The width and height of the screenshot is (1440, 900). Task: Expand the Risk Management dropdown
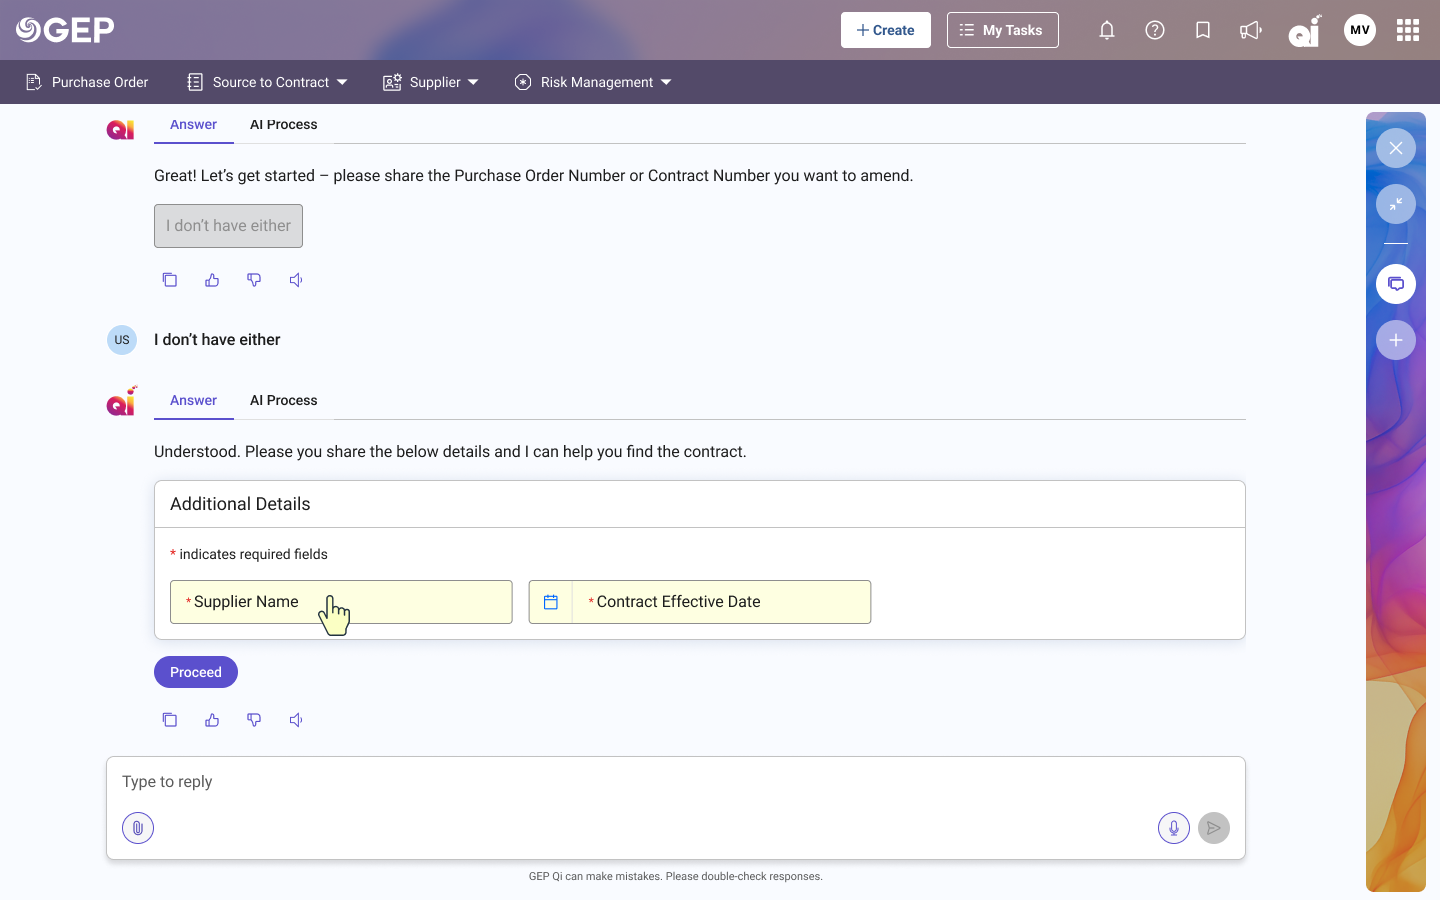[593, 82]
